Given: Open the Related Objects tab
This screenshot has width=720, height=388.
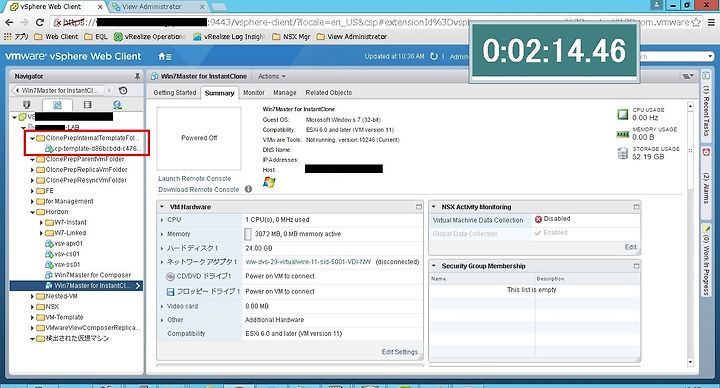Looking at the screenshot, I should [328, 93].
